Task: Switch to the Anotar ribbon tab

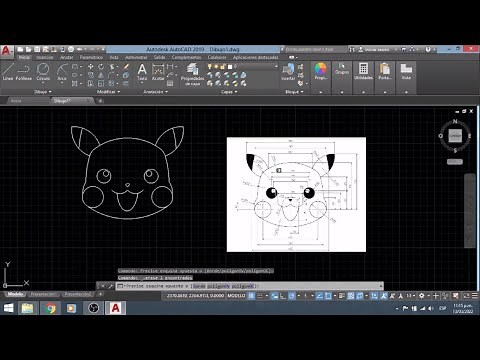Action: click(66, 57)
